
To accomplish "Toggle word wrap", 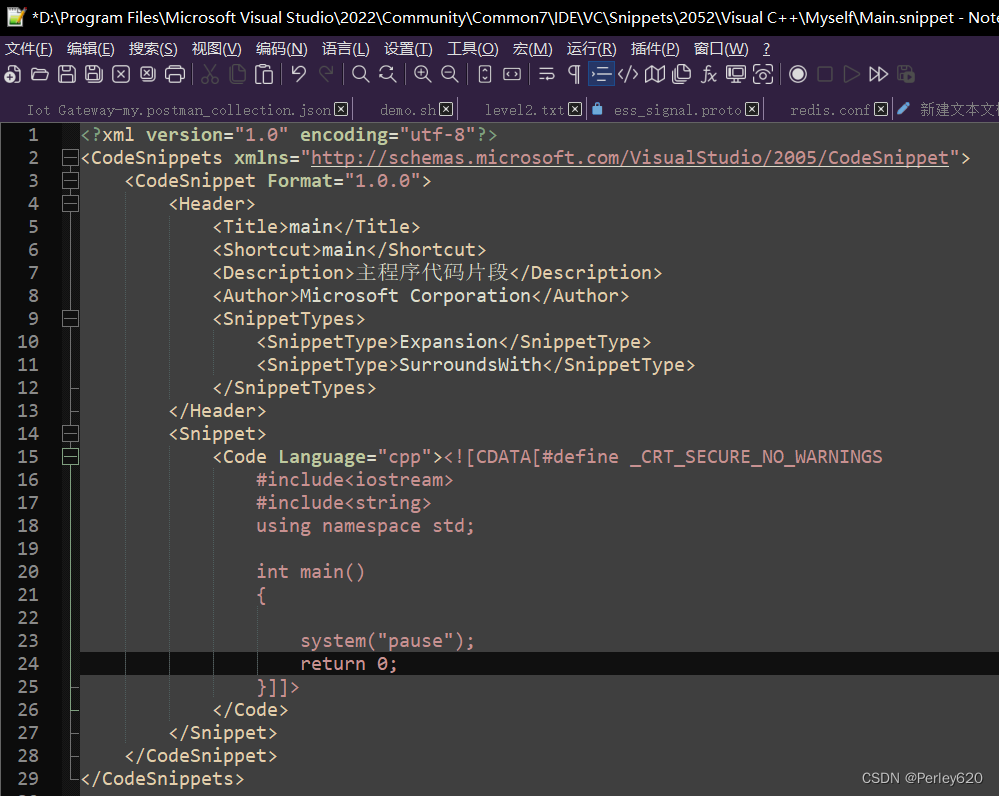I will pyautogui.click(x=547, y=75).
